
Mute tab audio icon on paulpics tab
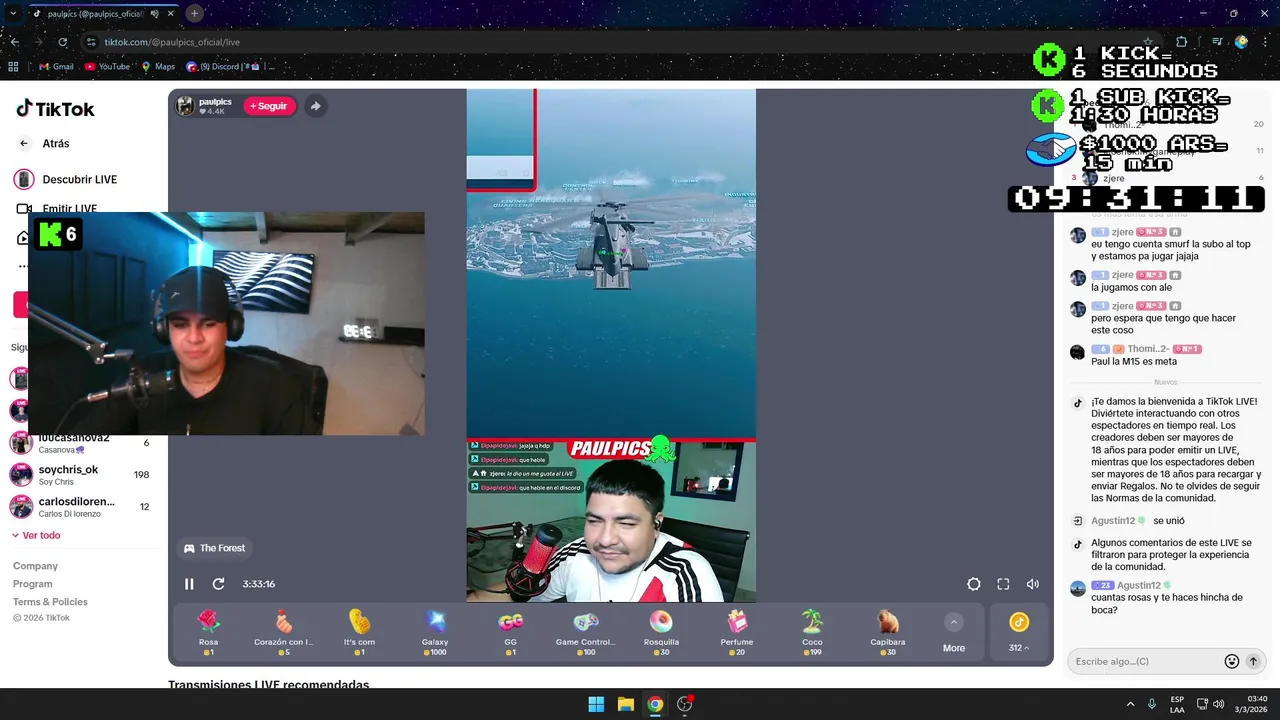point(156,14)
